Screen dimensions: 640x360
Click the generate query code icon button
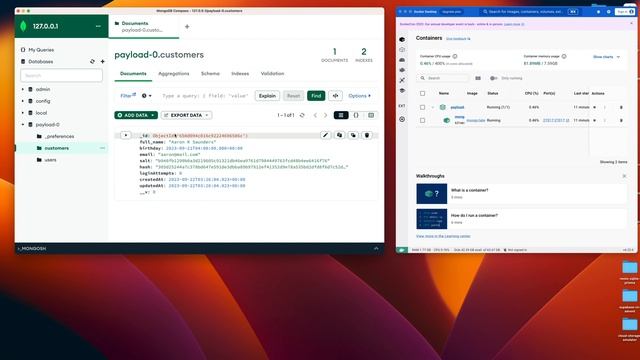(336, 96)
